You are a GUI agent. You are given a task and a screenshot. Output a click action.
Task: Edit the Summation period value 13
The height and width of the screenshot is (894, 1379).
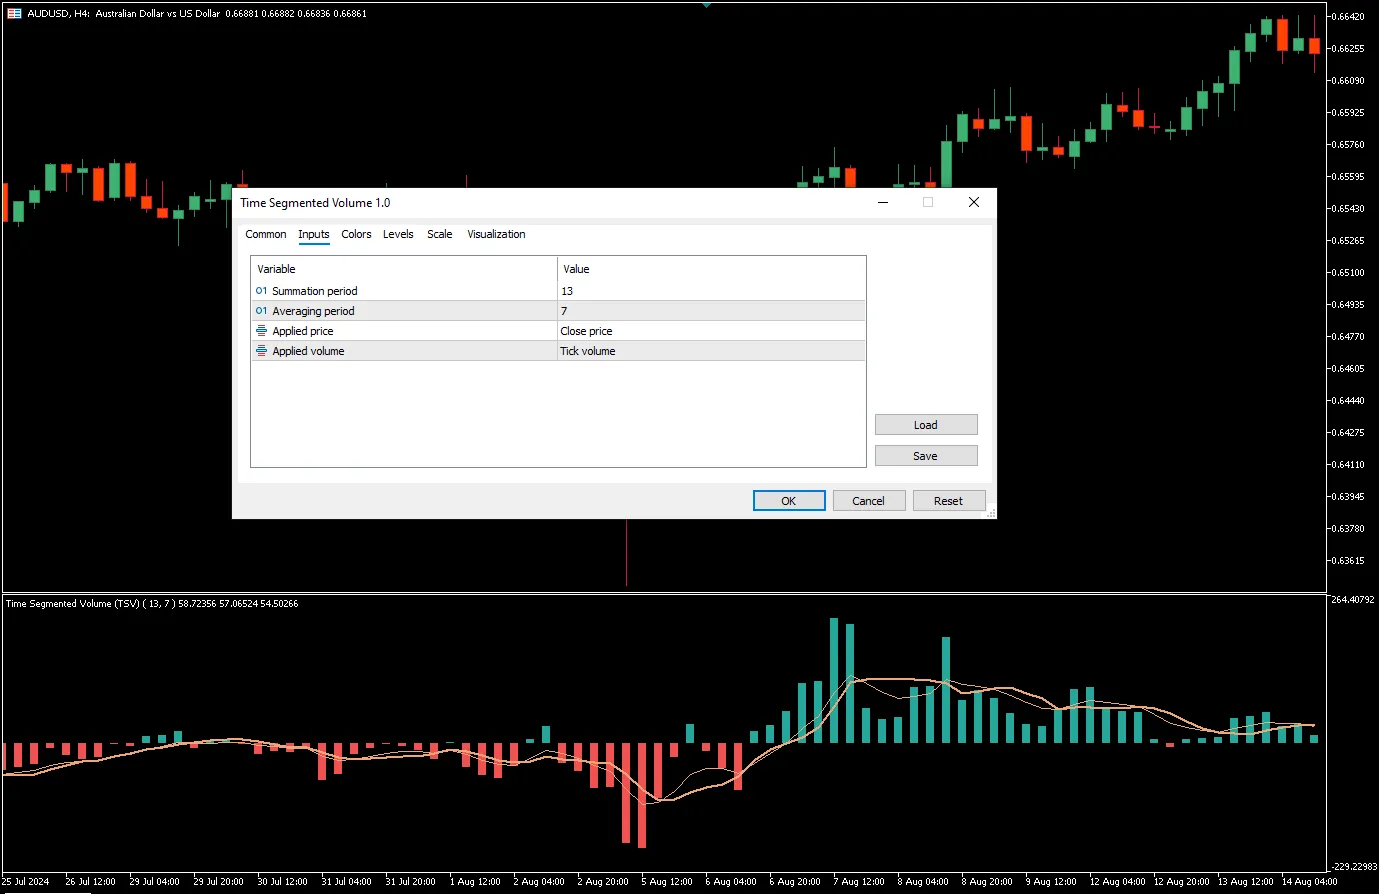(x=710, y=291)
